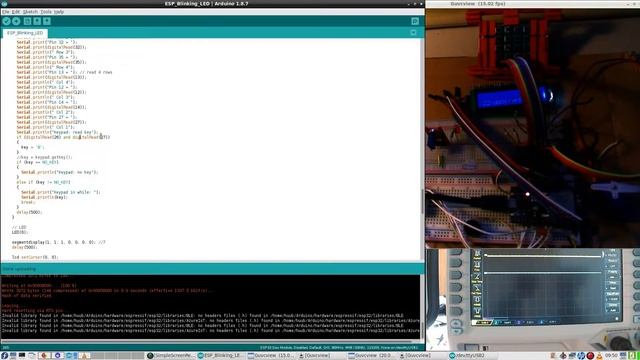640x360 pixels.
Task: Click the console output horizontal scrollbar
Action: click(206, 341)
